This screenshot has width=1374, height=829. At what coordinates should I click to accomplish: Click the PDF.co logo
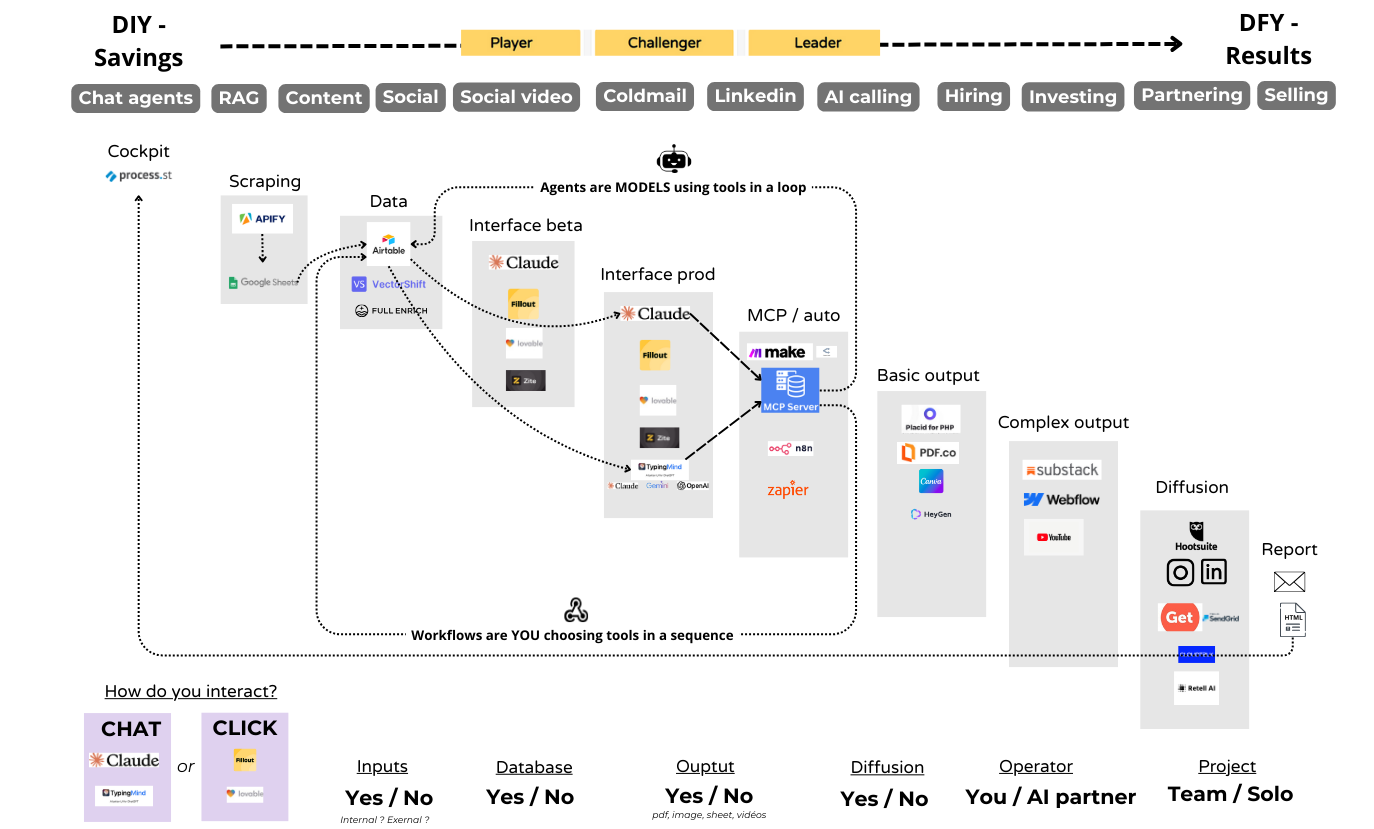tap(928, 453)
